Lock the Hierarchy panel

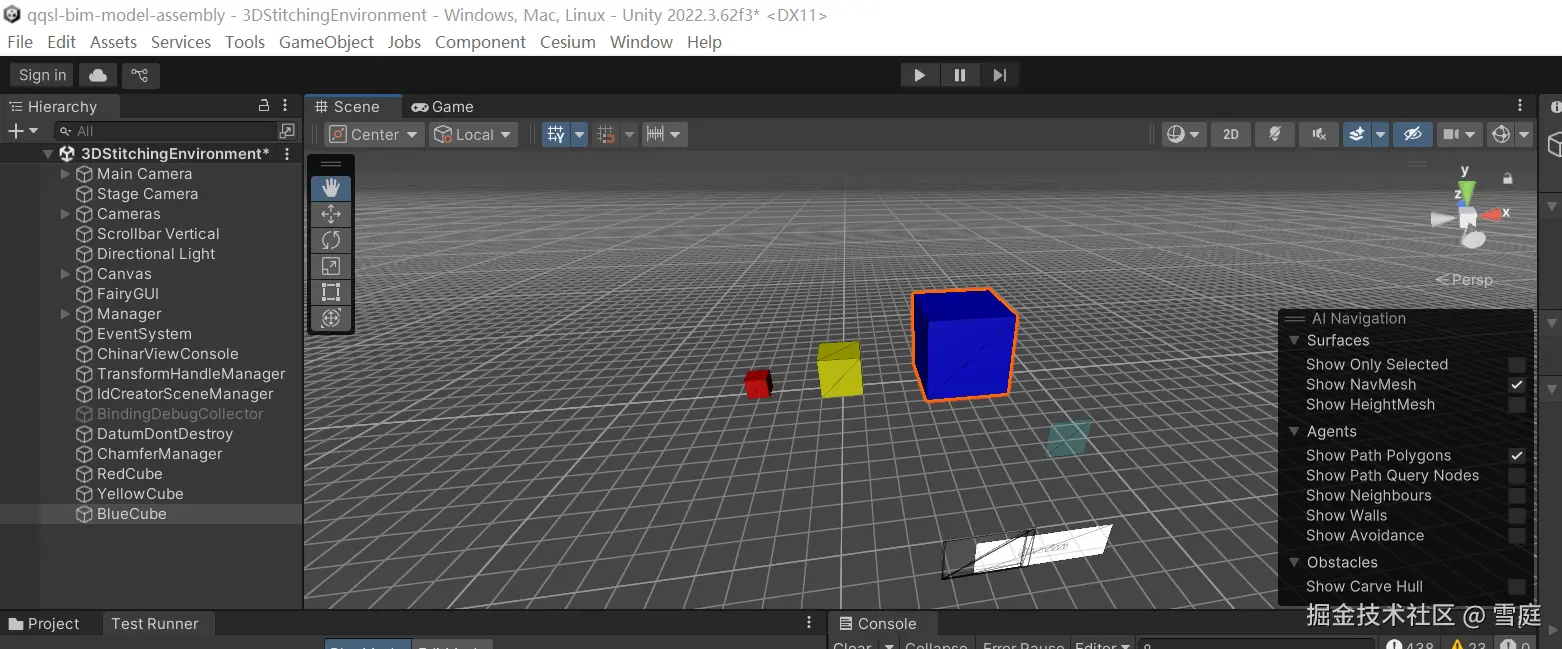click(264, 105)
